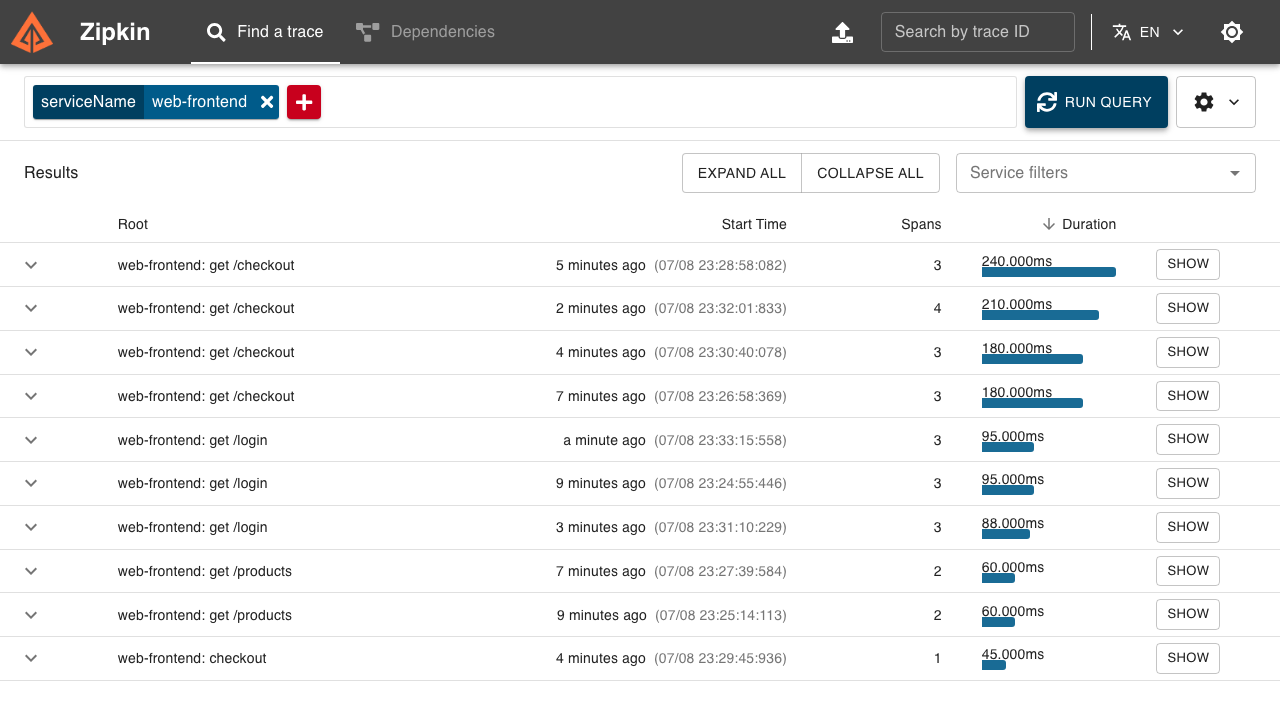Show the login trace started 23:24:55:446
The height and width of the screenshot is (720, 1280).
1188,483
